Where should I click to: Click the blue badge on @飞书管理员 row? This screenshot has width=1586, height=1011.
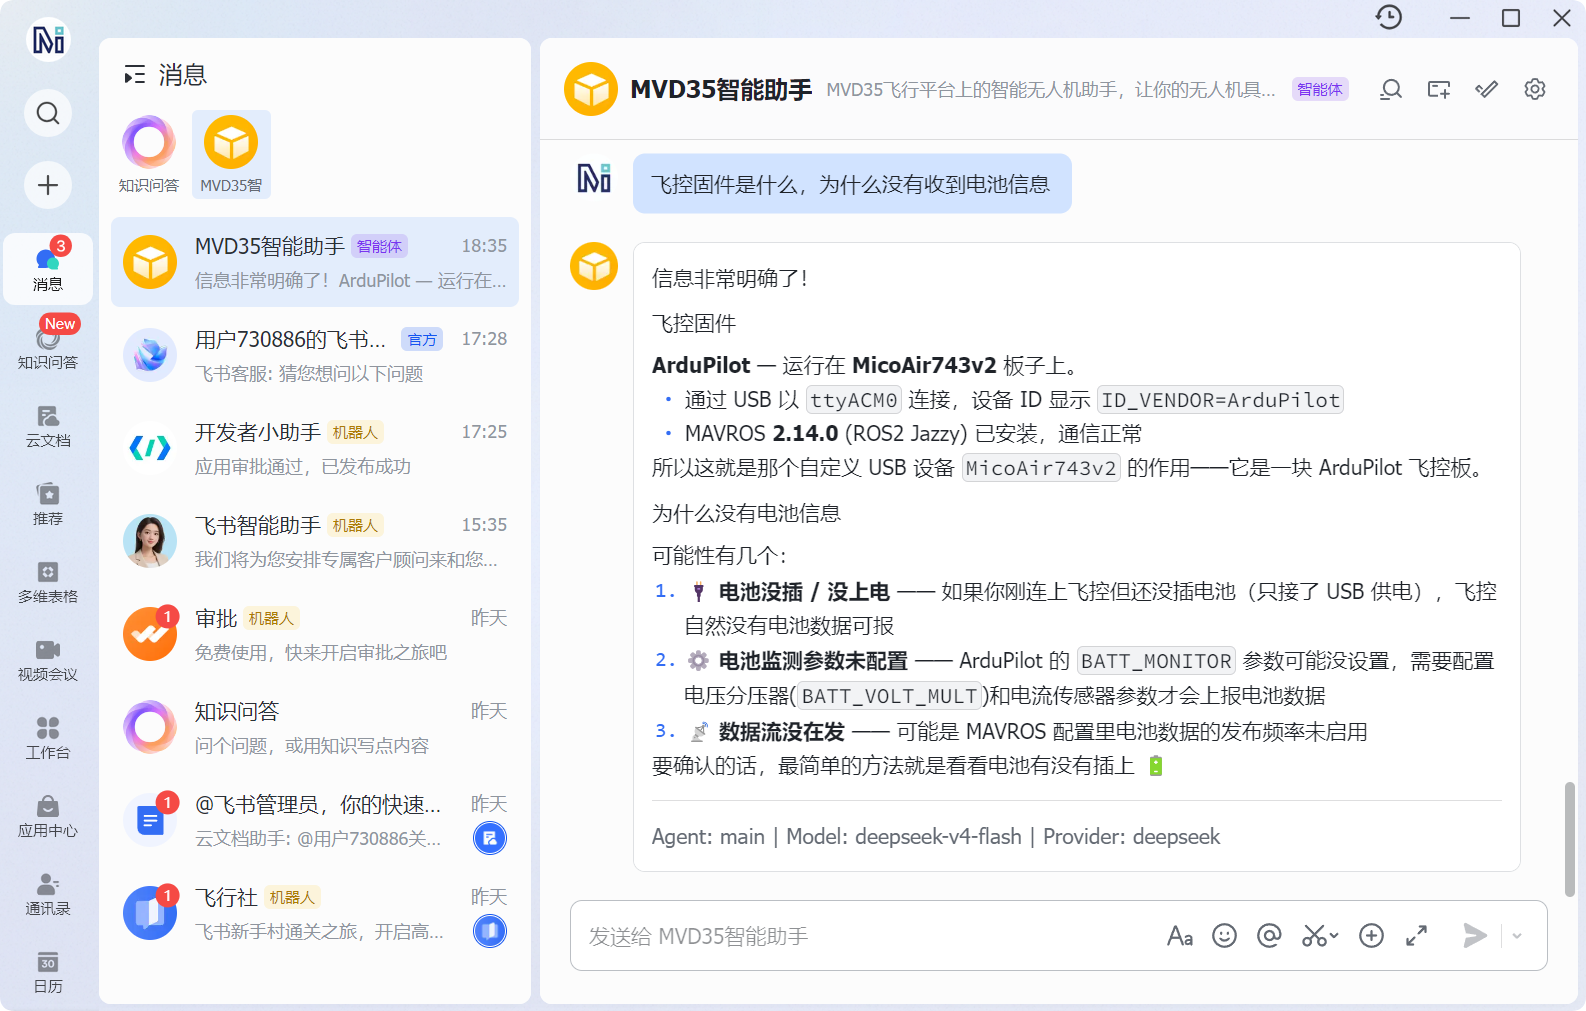pyautogui.click(x=490, y=838)
